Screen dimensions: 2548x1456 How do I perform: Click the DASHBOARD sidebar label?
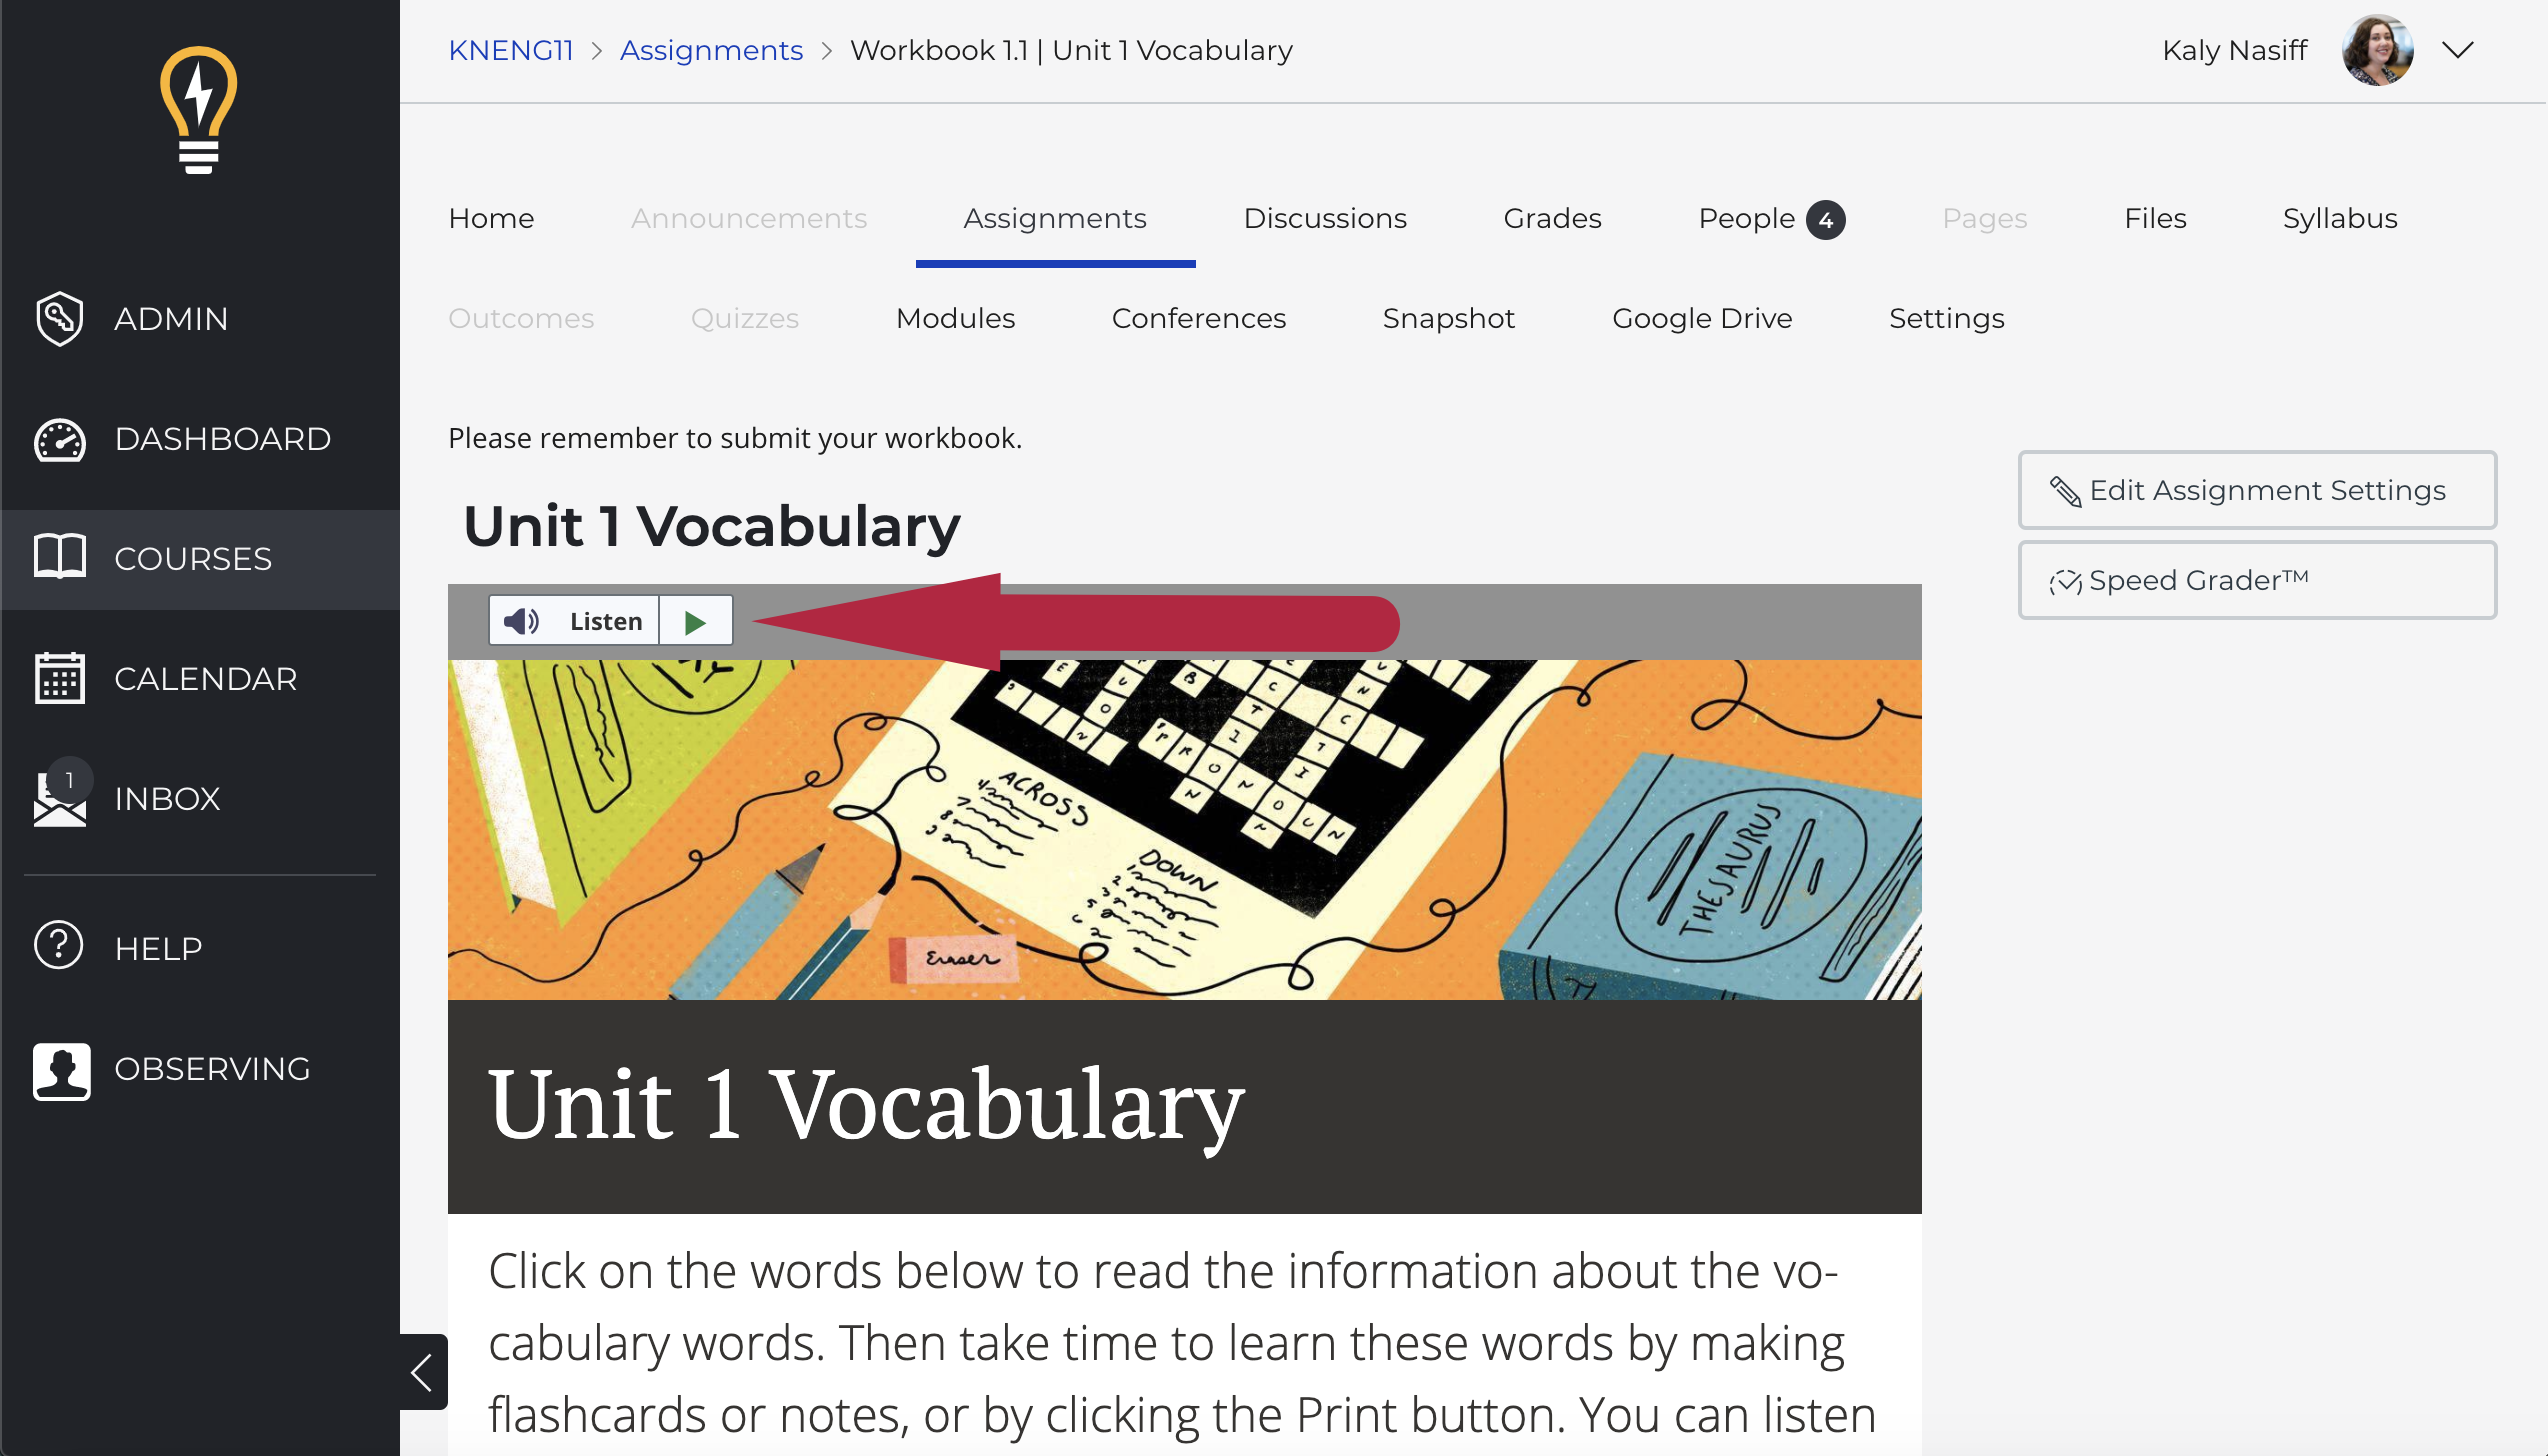click(222, 439)
